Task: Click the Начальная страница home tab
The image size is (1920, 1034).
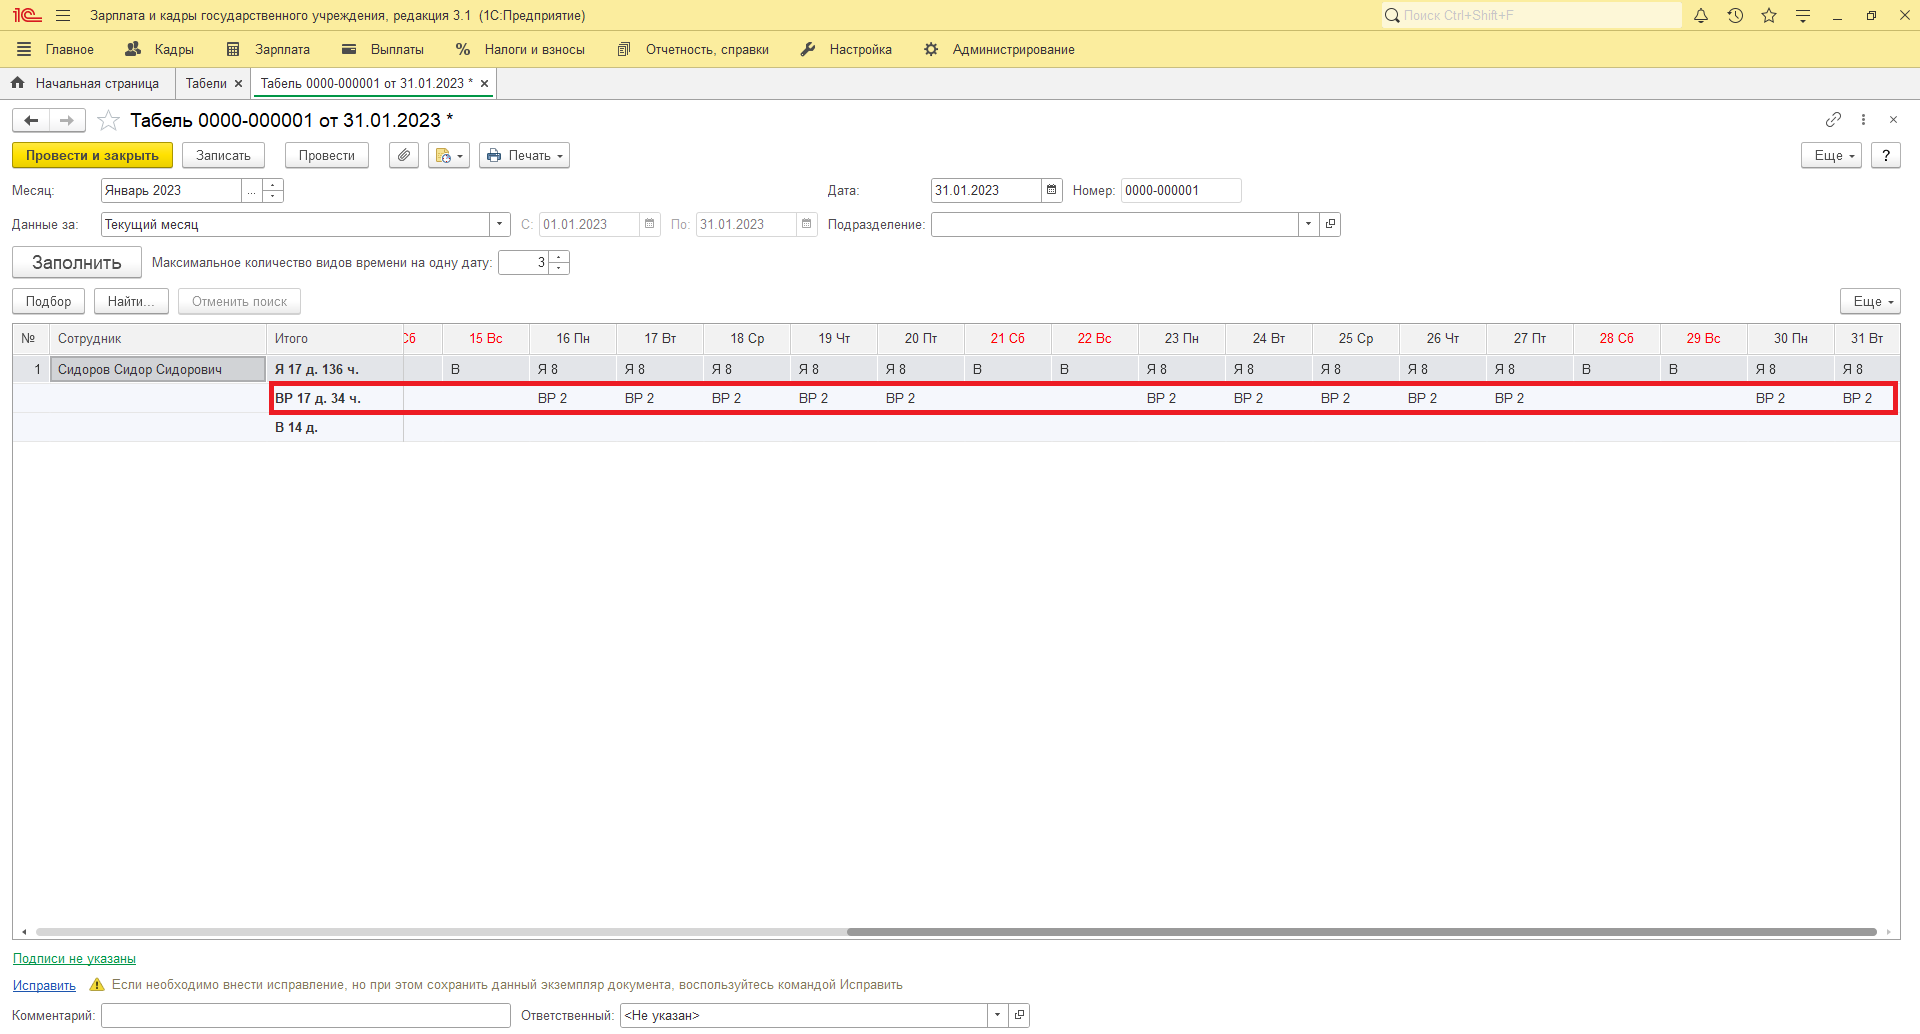Action: pyautogui.click(x=86, y=84)
